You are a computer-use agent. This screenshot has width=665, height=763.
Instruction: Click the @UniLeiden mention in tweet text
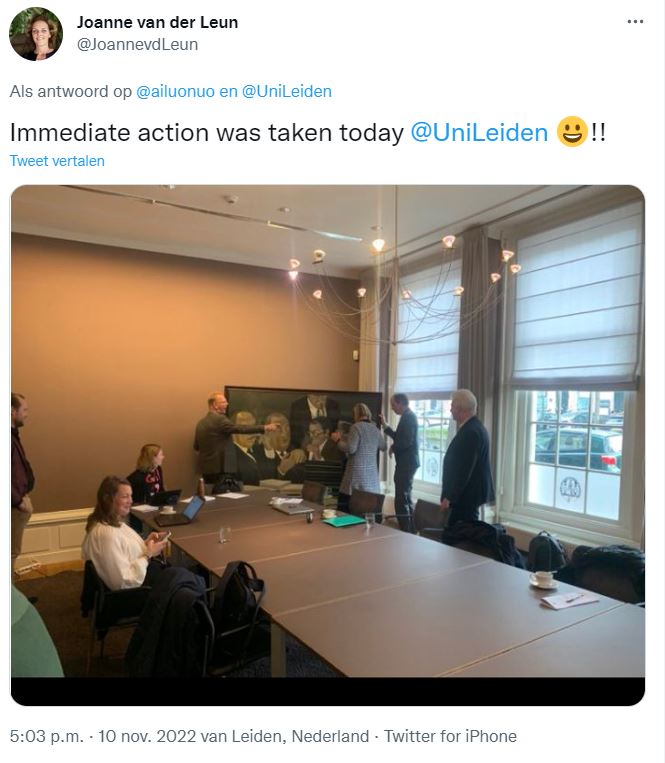click(x=479, y=132)
